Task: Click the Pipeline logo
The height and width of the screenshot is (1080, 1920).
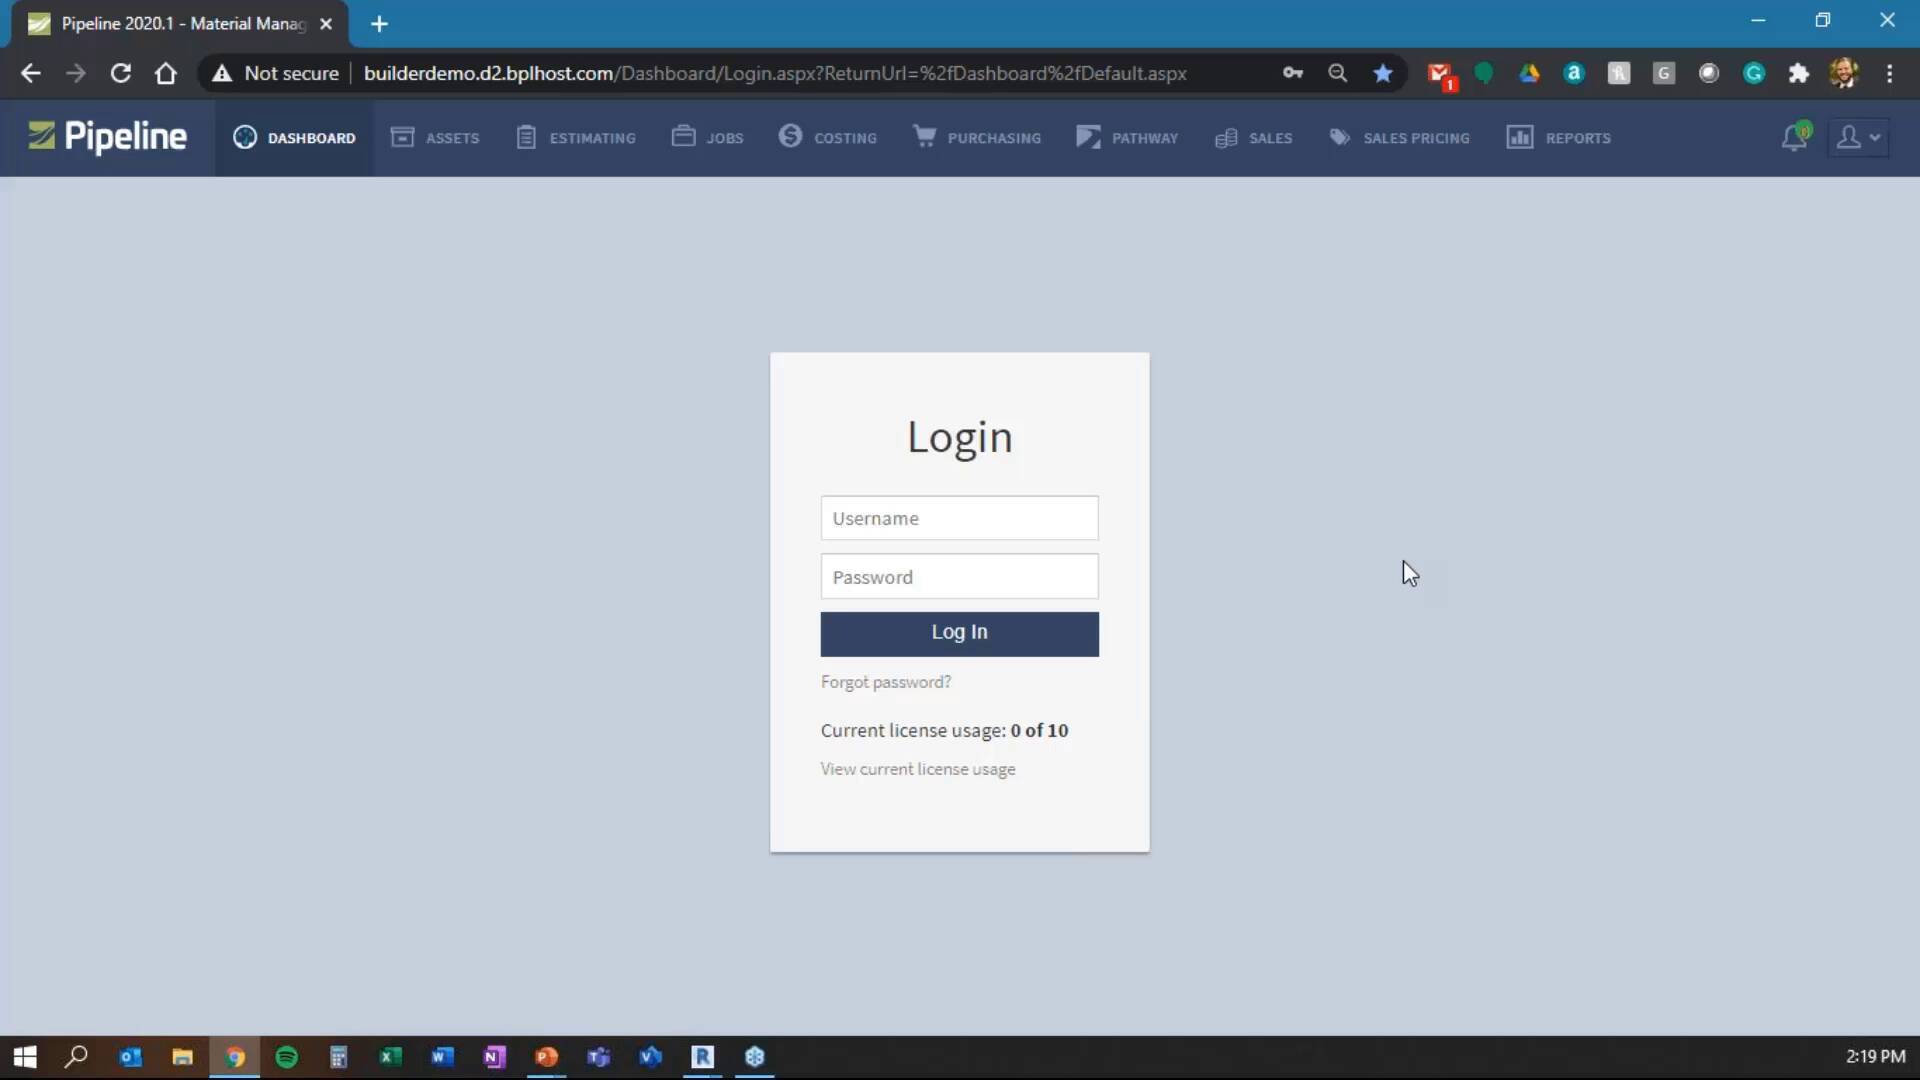Action: click(x=107, y=137)
